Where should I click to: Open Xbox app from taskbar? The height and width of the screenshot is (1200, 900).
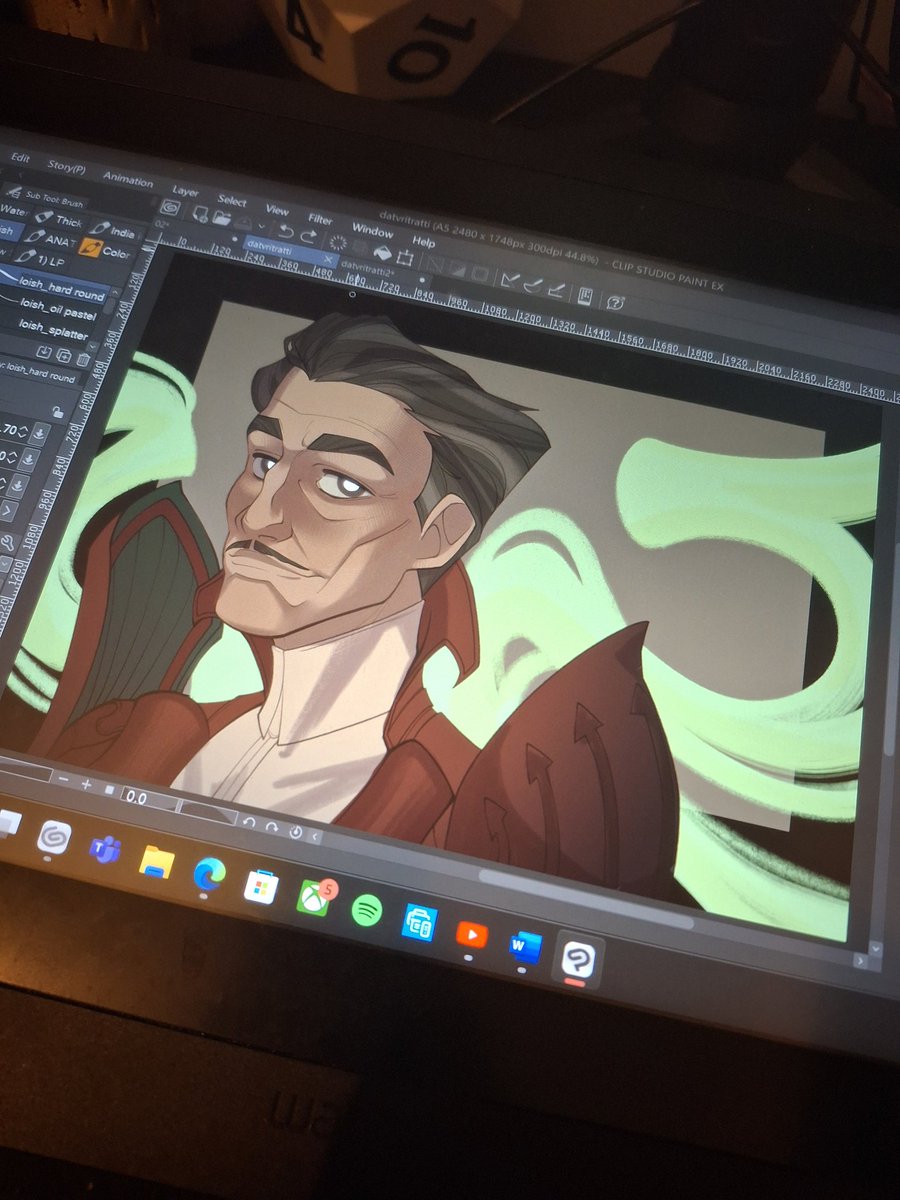[315, 896]
